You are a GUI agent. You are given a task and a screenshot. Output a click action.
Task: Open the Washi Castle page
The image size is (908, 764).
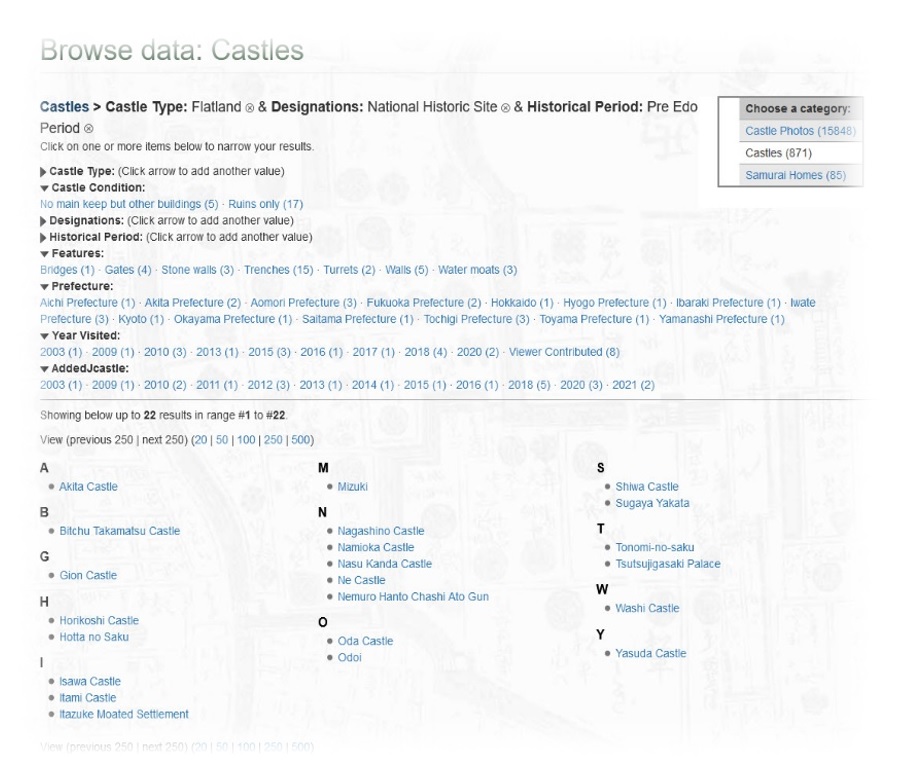tap(647, 609)
